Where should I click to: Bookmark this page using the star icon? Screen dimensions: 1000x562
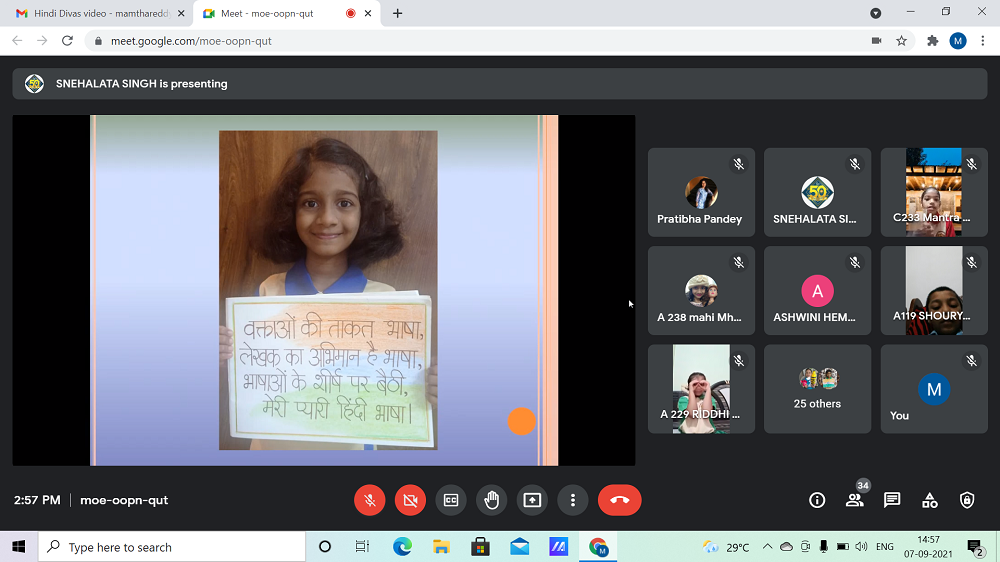coord(901,41)
